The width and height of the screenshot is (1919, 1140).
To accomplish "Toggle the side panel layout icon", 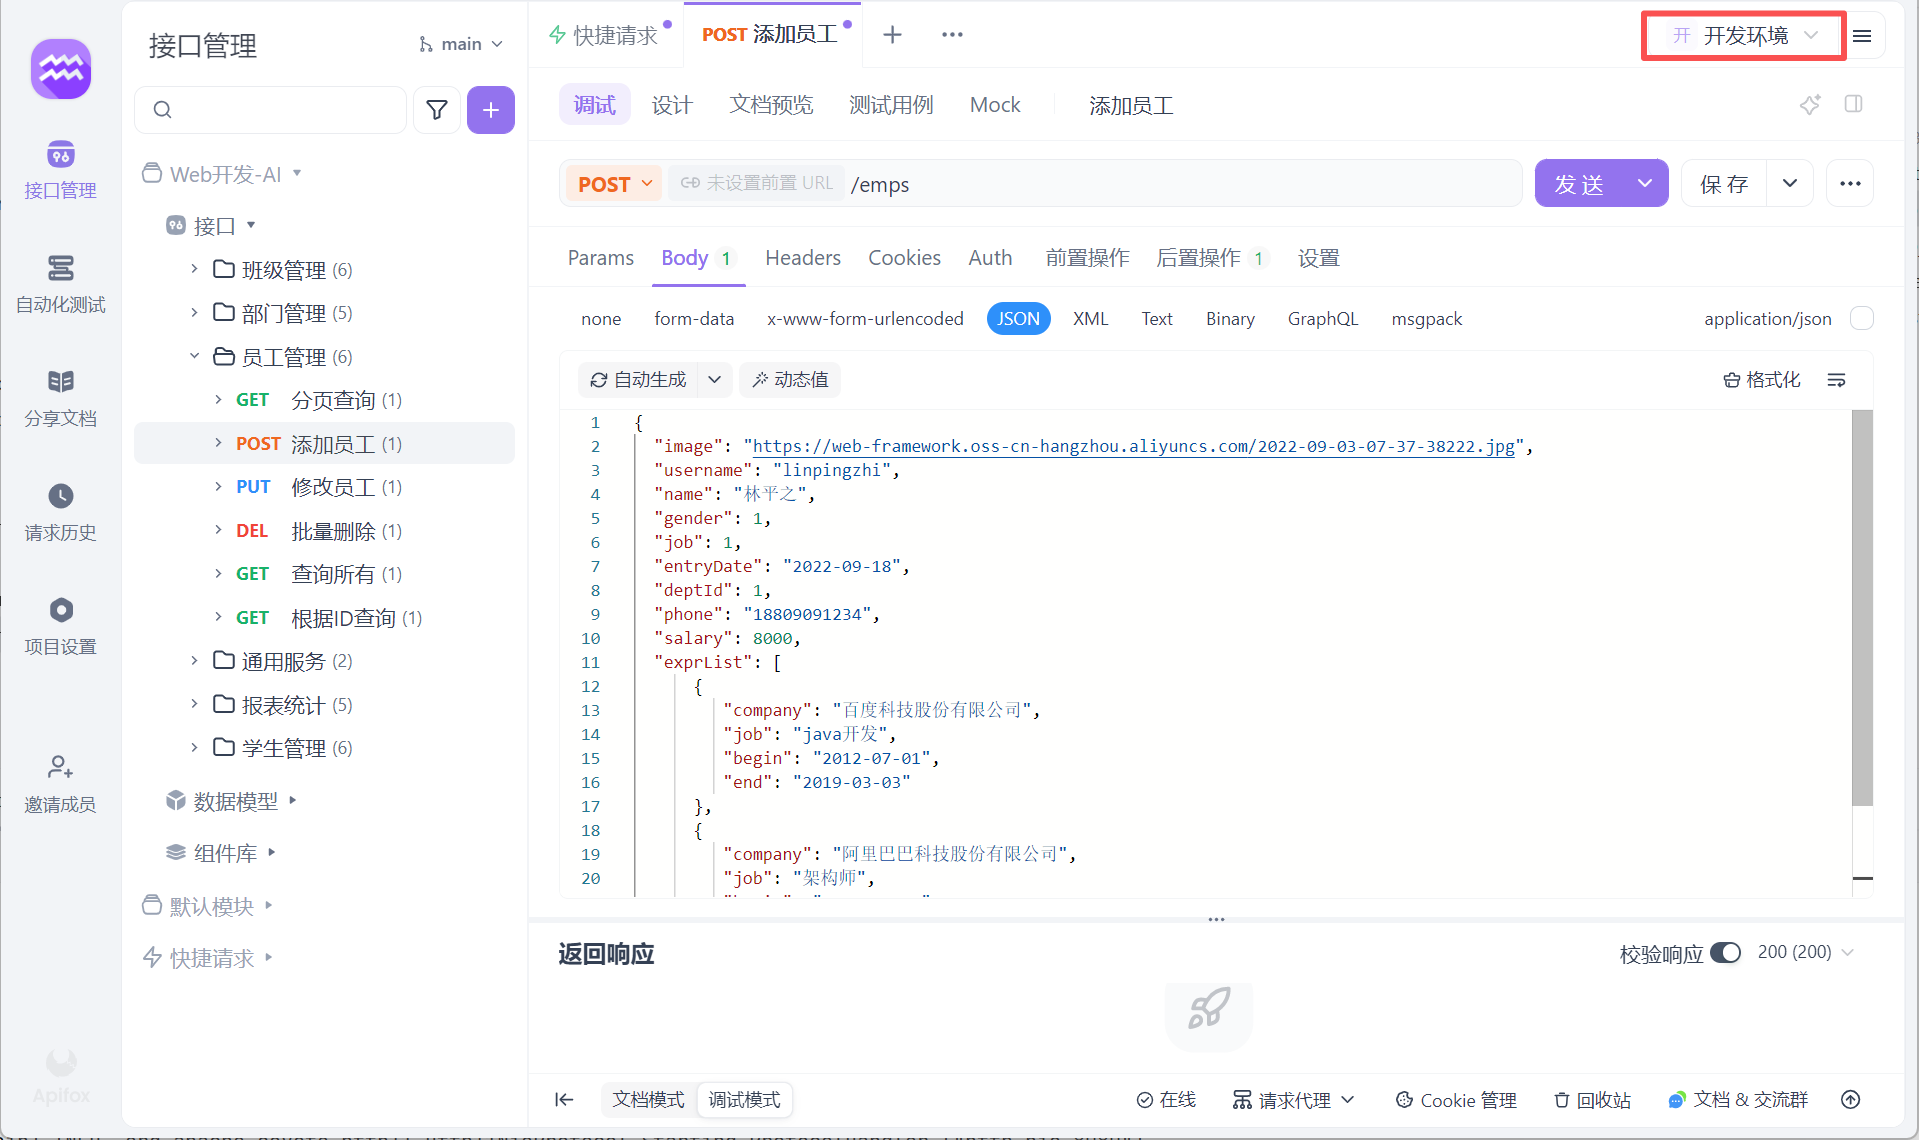I will point(1853,105).
